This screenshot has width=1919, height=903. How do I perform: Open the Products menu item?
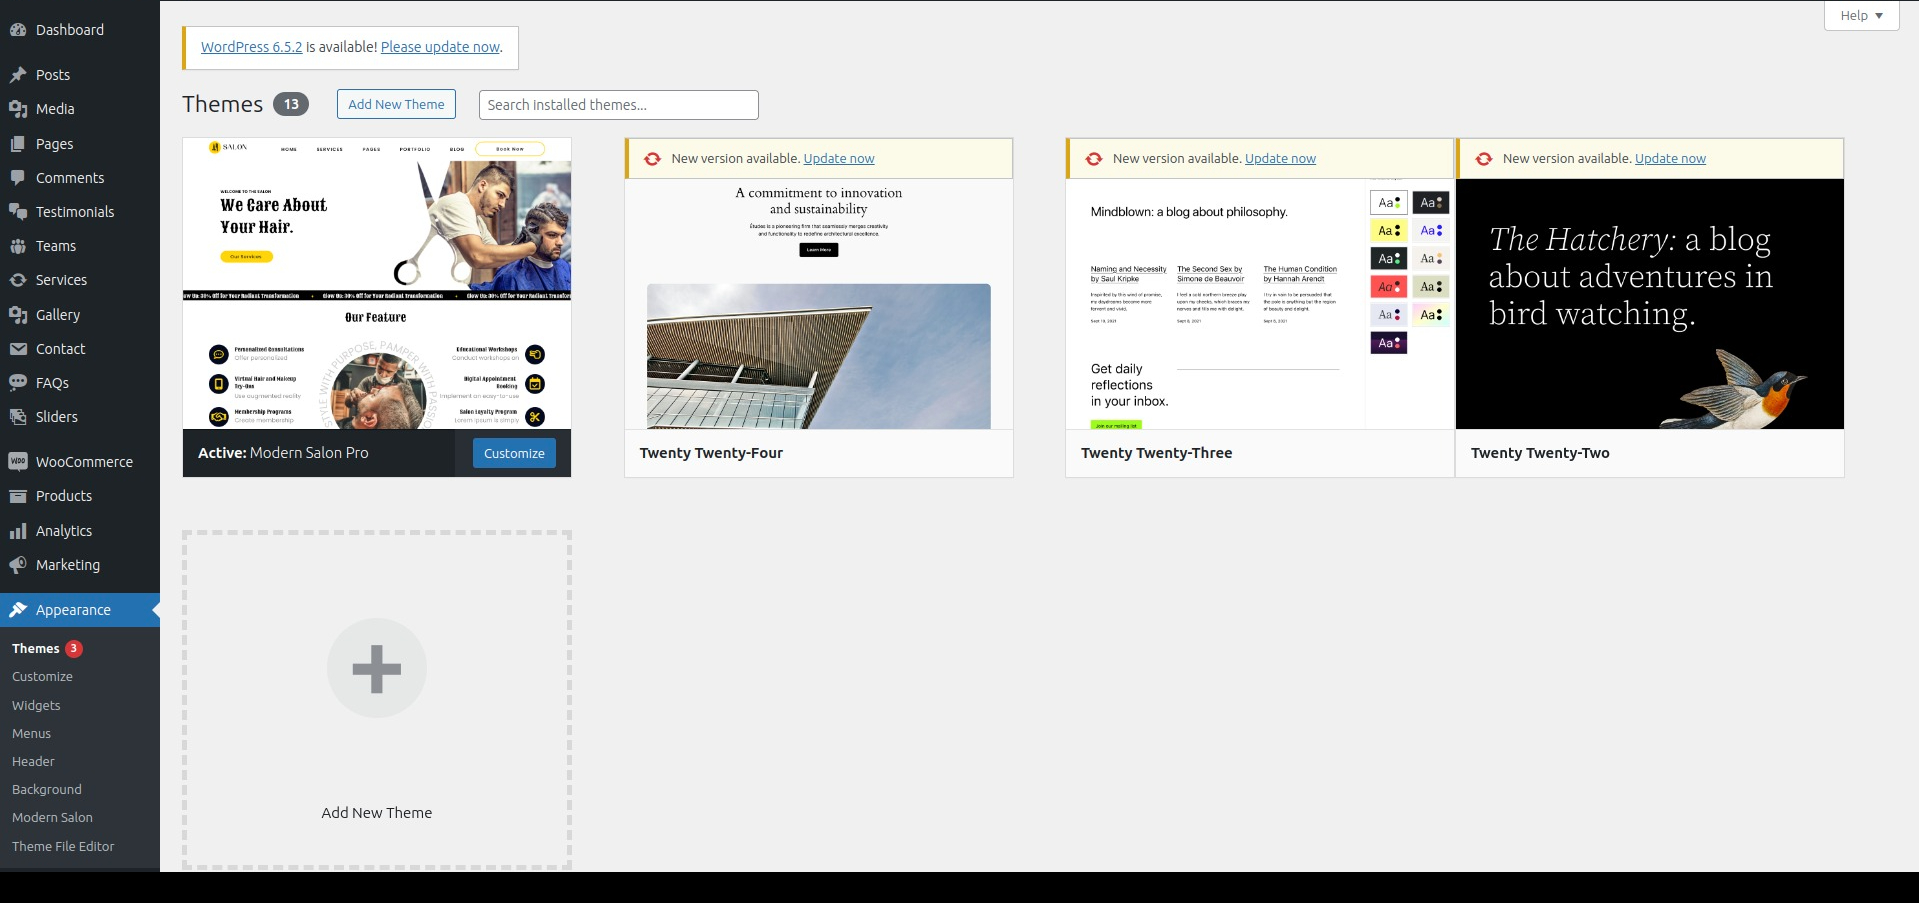coord(80,496)
